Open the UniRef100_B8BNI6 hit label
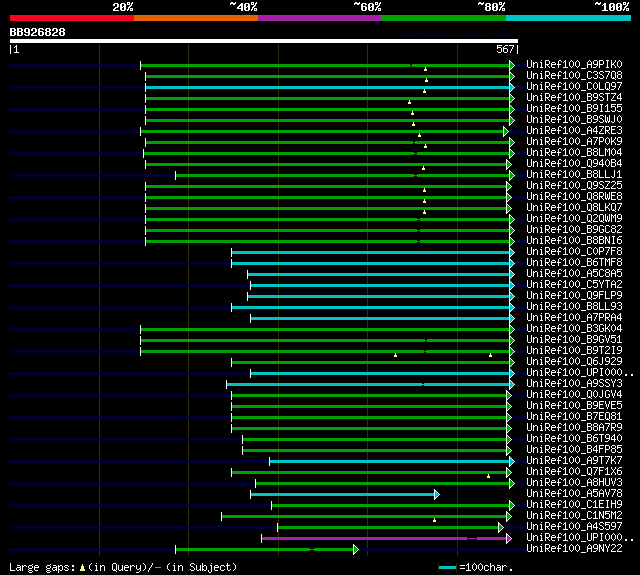This screenshot has height=575, width=640. [574, 241]
